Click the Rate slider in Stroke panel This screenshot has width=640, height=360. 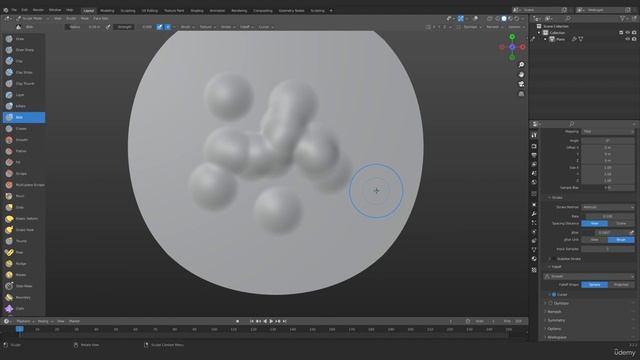(608, 216)
